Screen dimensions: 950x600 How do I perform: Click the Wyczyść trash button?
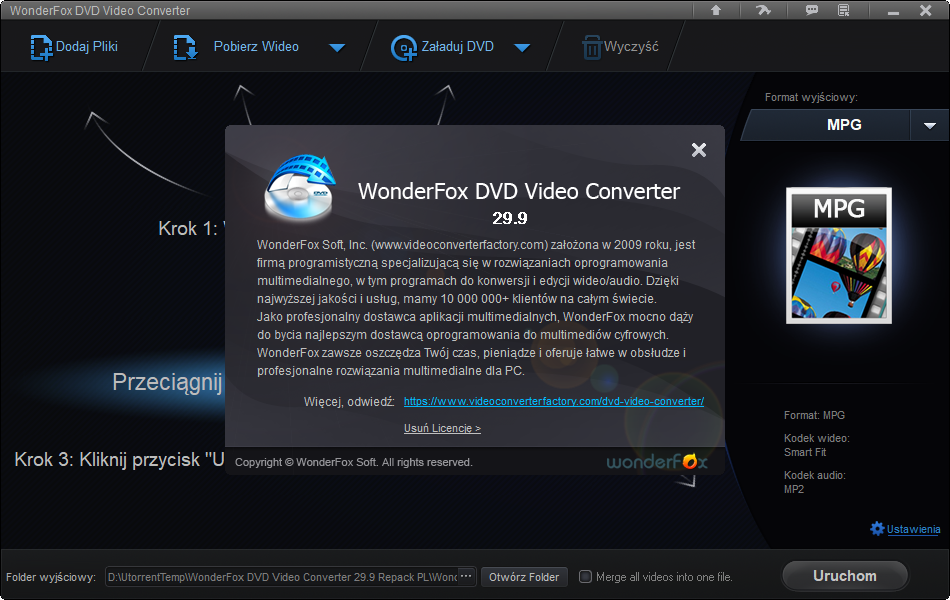[x=620, y=47]
